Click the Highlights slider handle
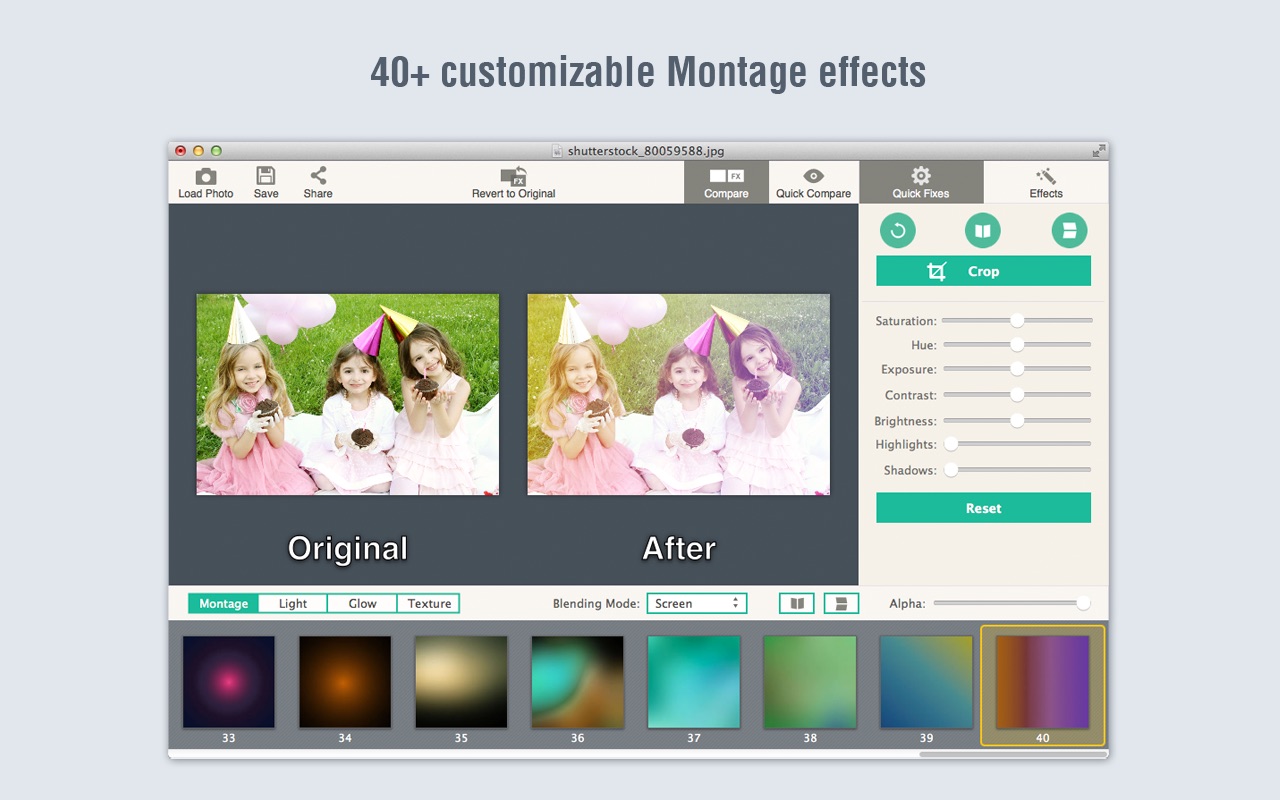 (951, 444)
